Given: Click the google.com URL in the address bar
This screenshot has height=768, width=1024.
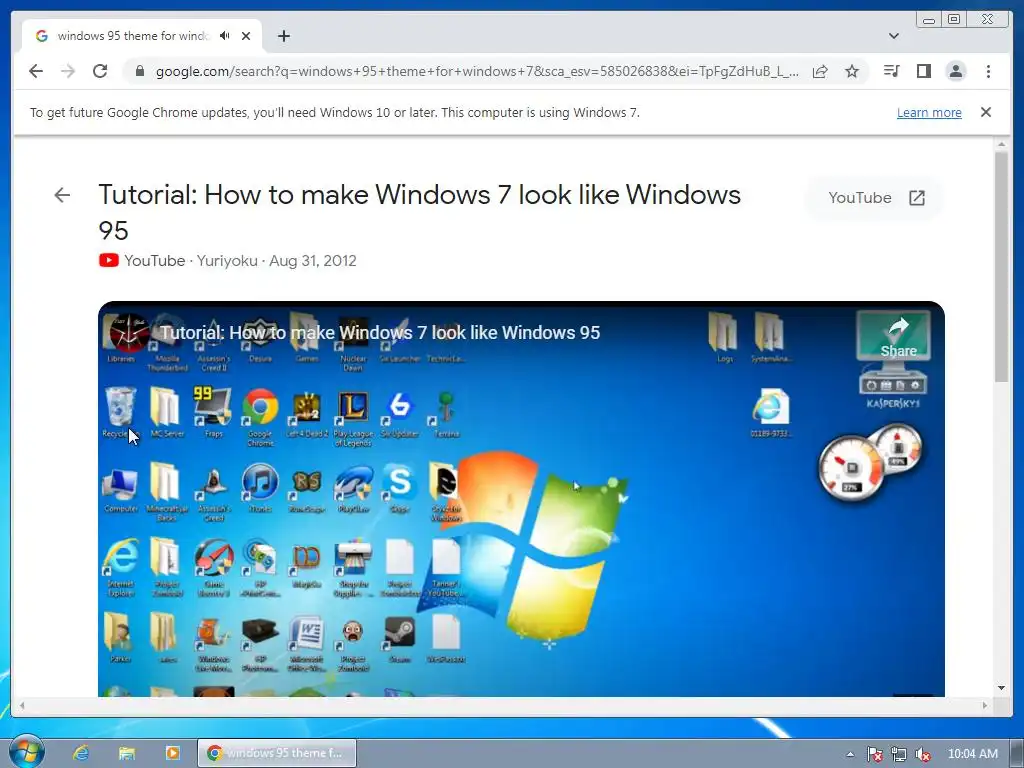Looking at the screenshot, I should click(477, 71).
